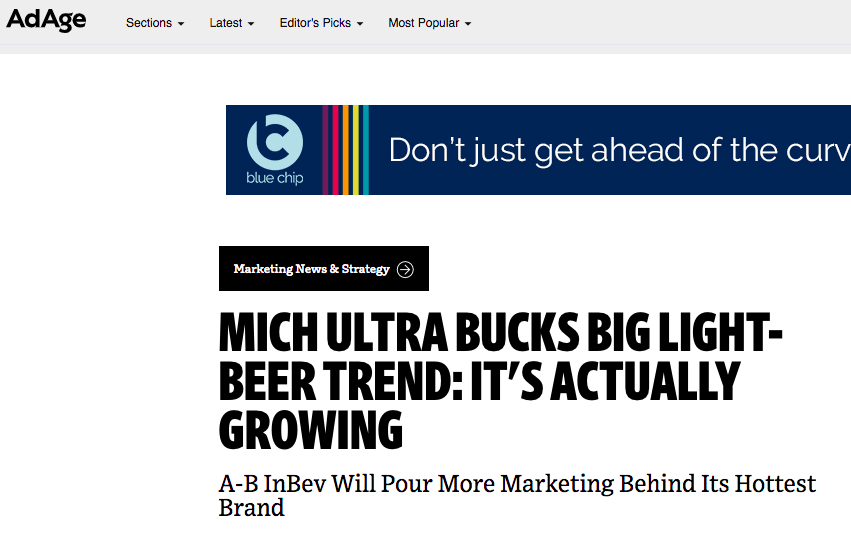The image size is (851, 538).
Task: Open the Marketing News & Strategy section
Action: click(323, 268)
